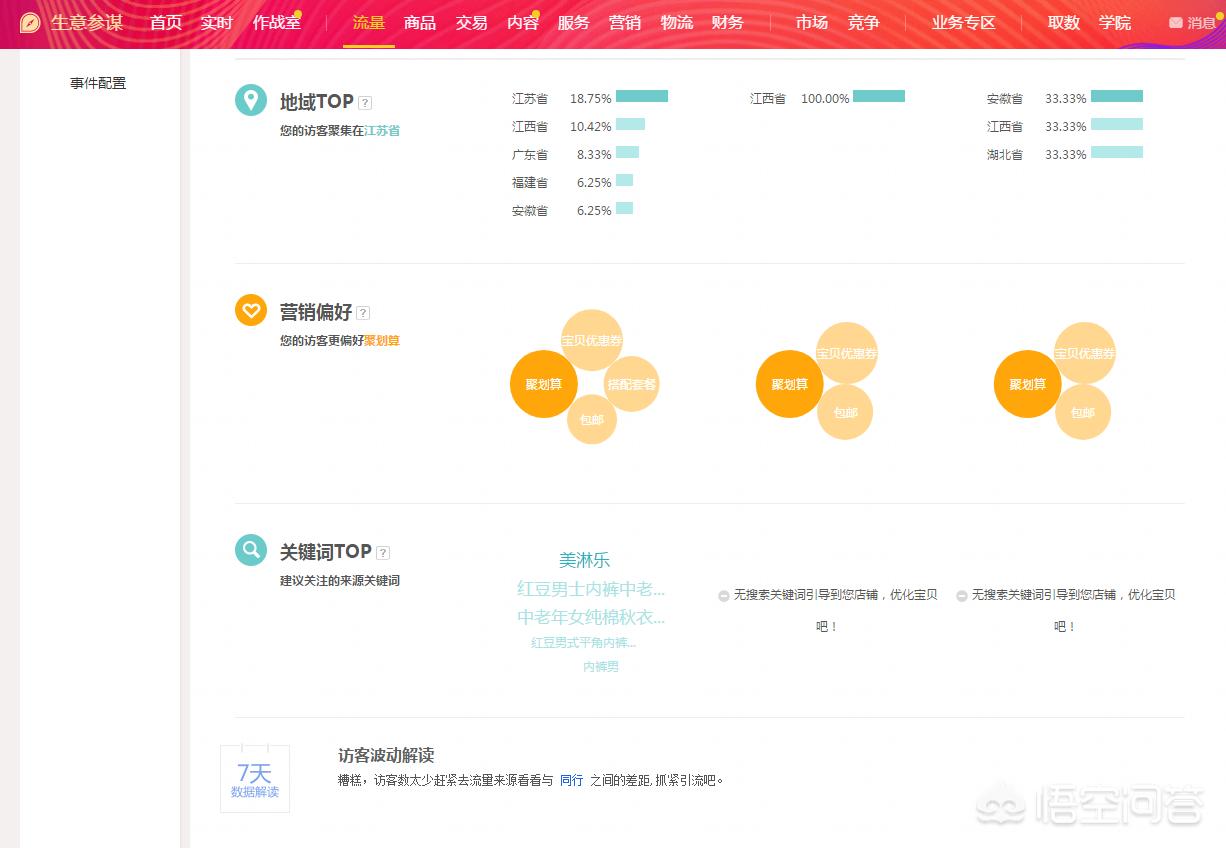Click the 江苏省 18.75% percentage bar
1226x848 pixels.
click(641, 97)
